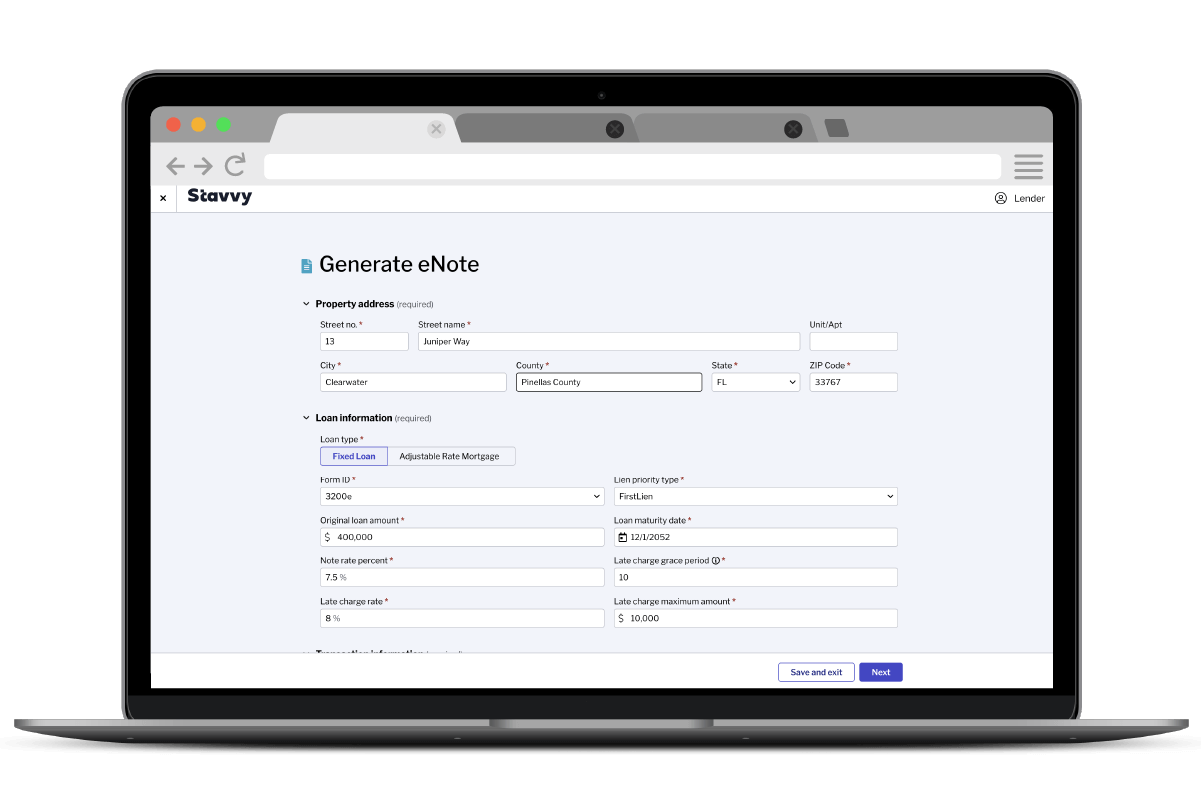Image resolution: width=1201 pixels, height=796 pixels.
Task: Open the calendar icon in Loan maturity date
Action: tap(622, 537)
